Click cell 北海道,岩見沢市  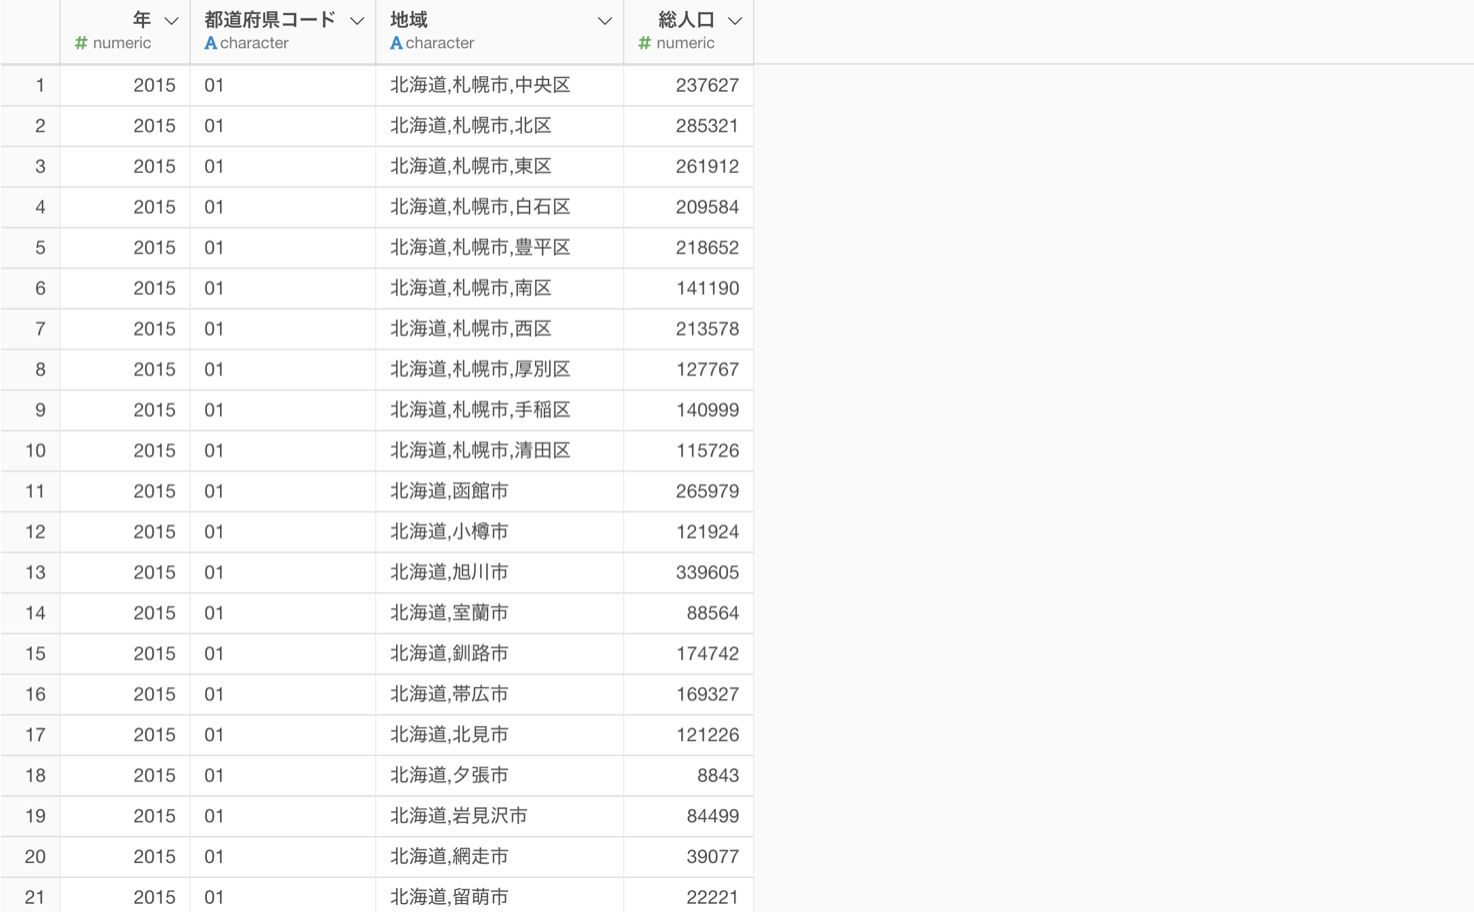(500, 816)
